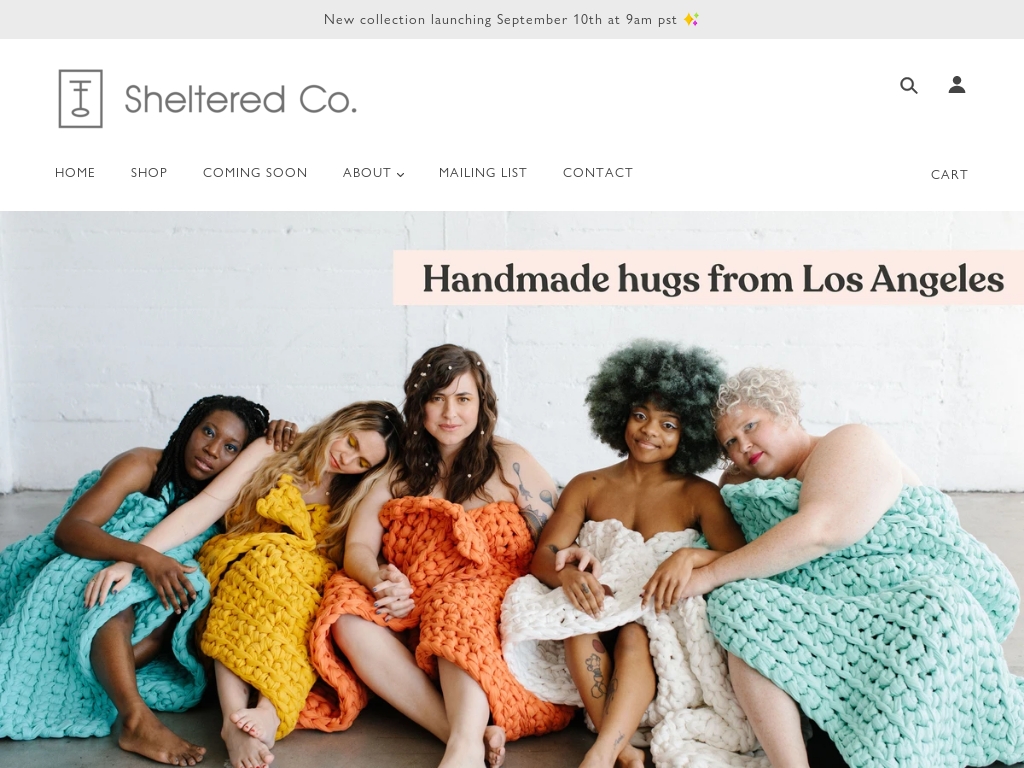Click the sparkle emoji in announcement bar
Viewport: 1024px width, 768px height.
(x=691, y=20)
